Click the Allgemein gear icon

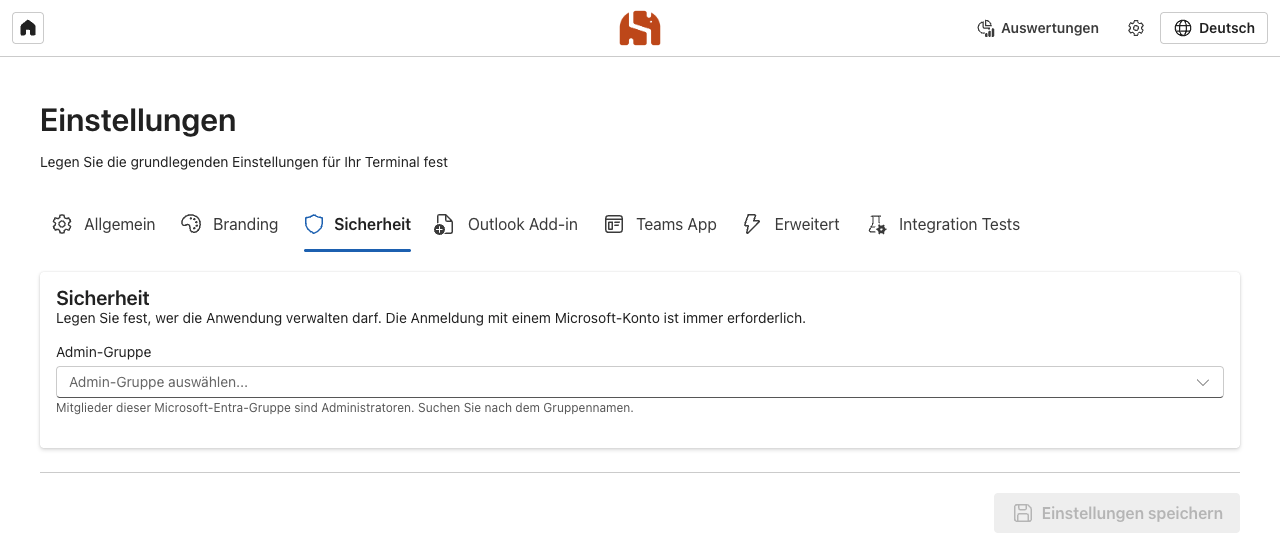(62, 224)
